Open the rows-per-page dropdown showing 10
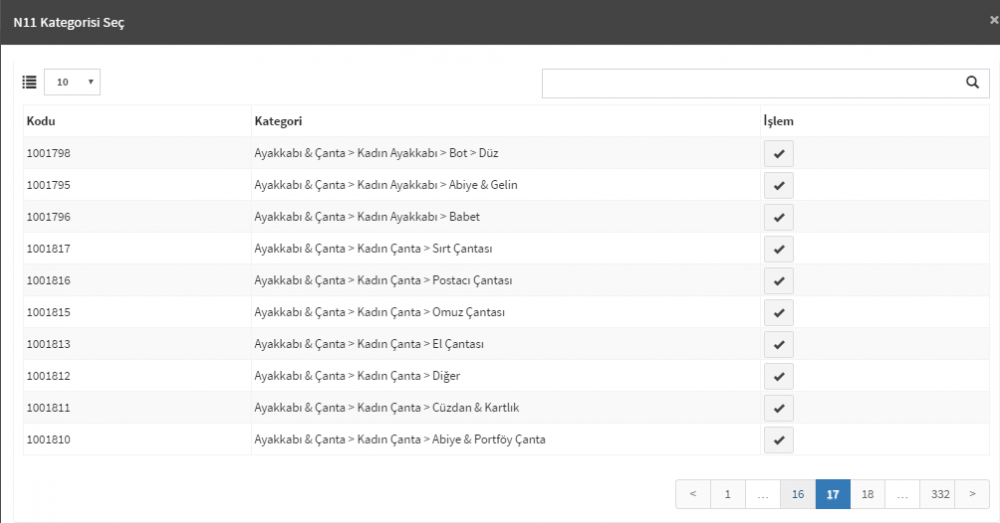 pos(72,82)
